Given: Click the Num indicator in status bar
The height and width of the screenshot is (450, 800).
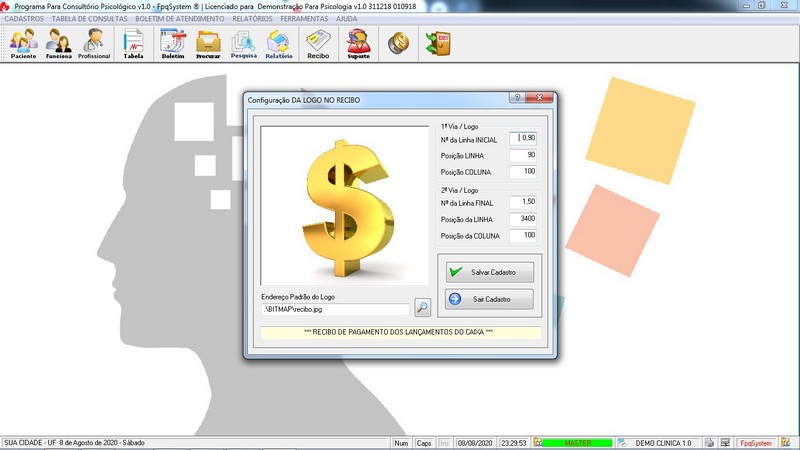Looking at the screenshot, I should coord(402,443).
